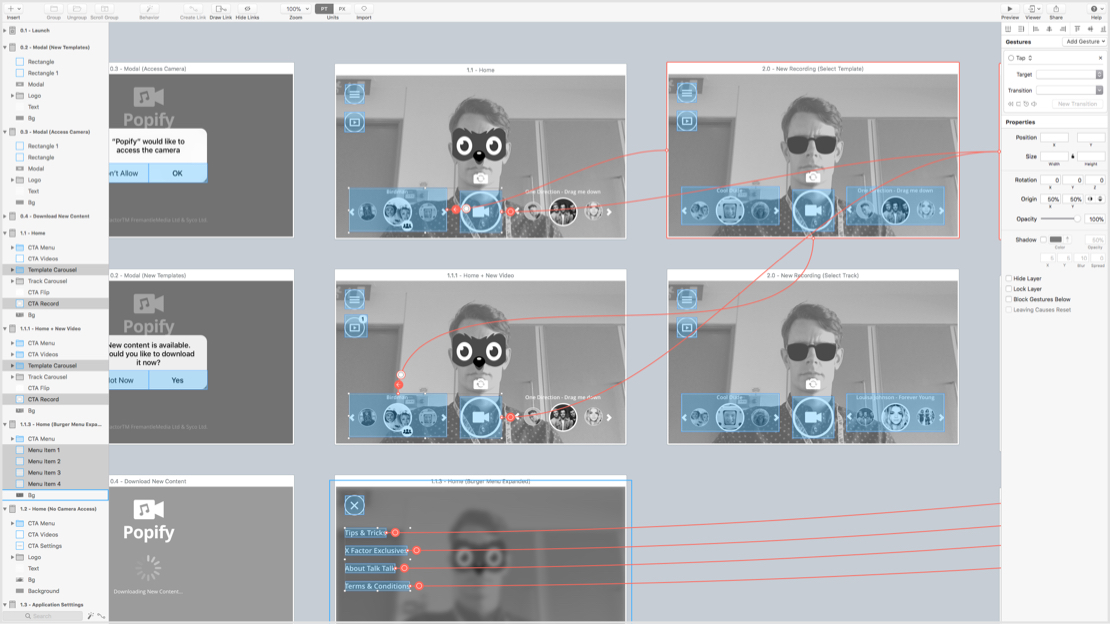Open the Help question mark icon
Viewport: 1110px width, 624px height.
pos(1094,9)
